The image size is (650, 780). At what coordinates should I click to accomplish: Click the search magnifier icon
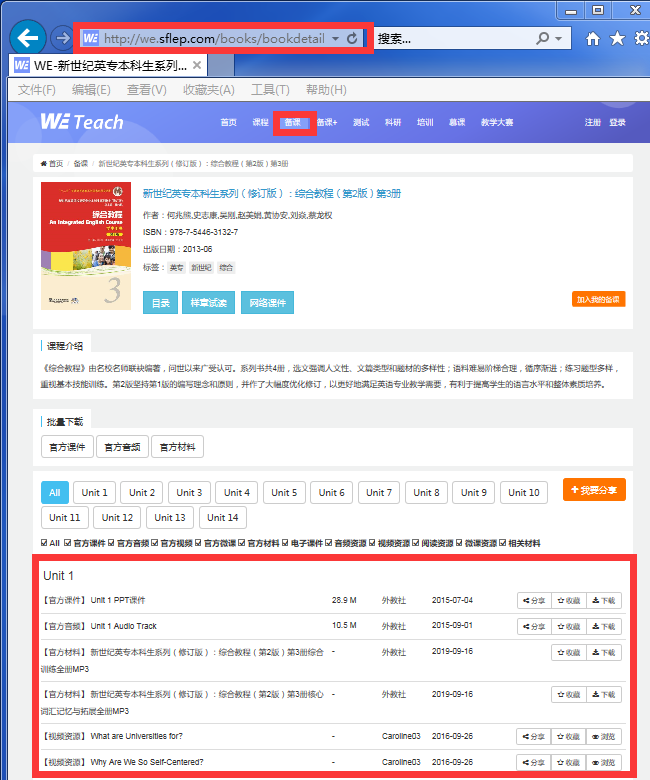[x=543, y=38]
